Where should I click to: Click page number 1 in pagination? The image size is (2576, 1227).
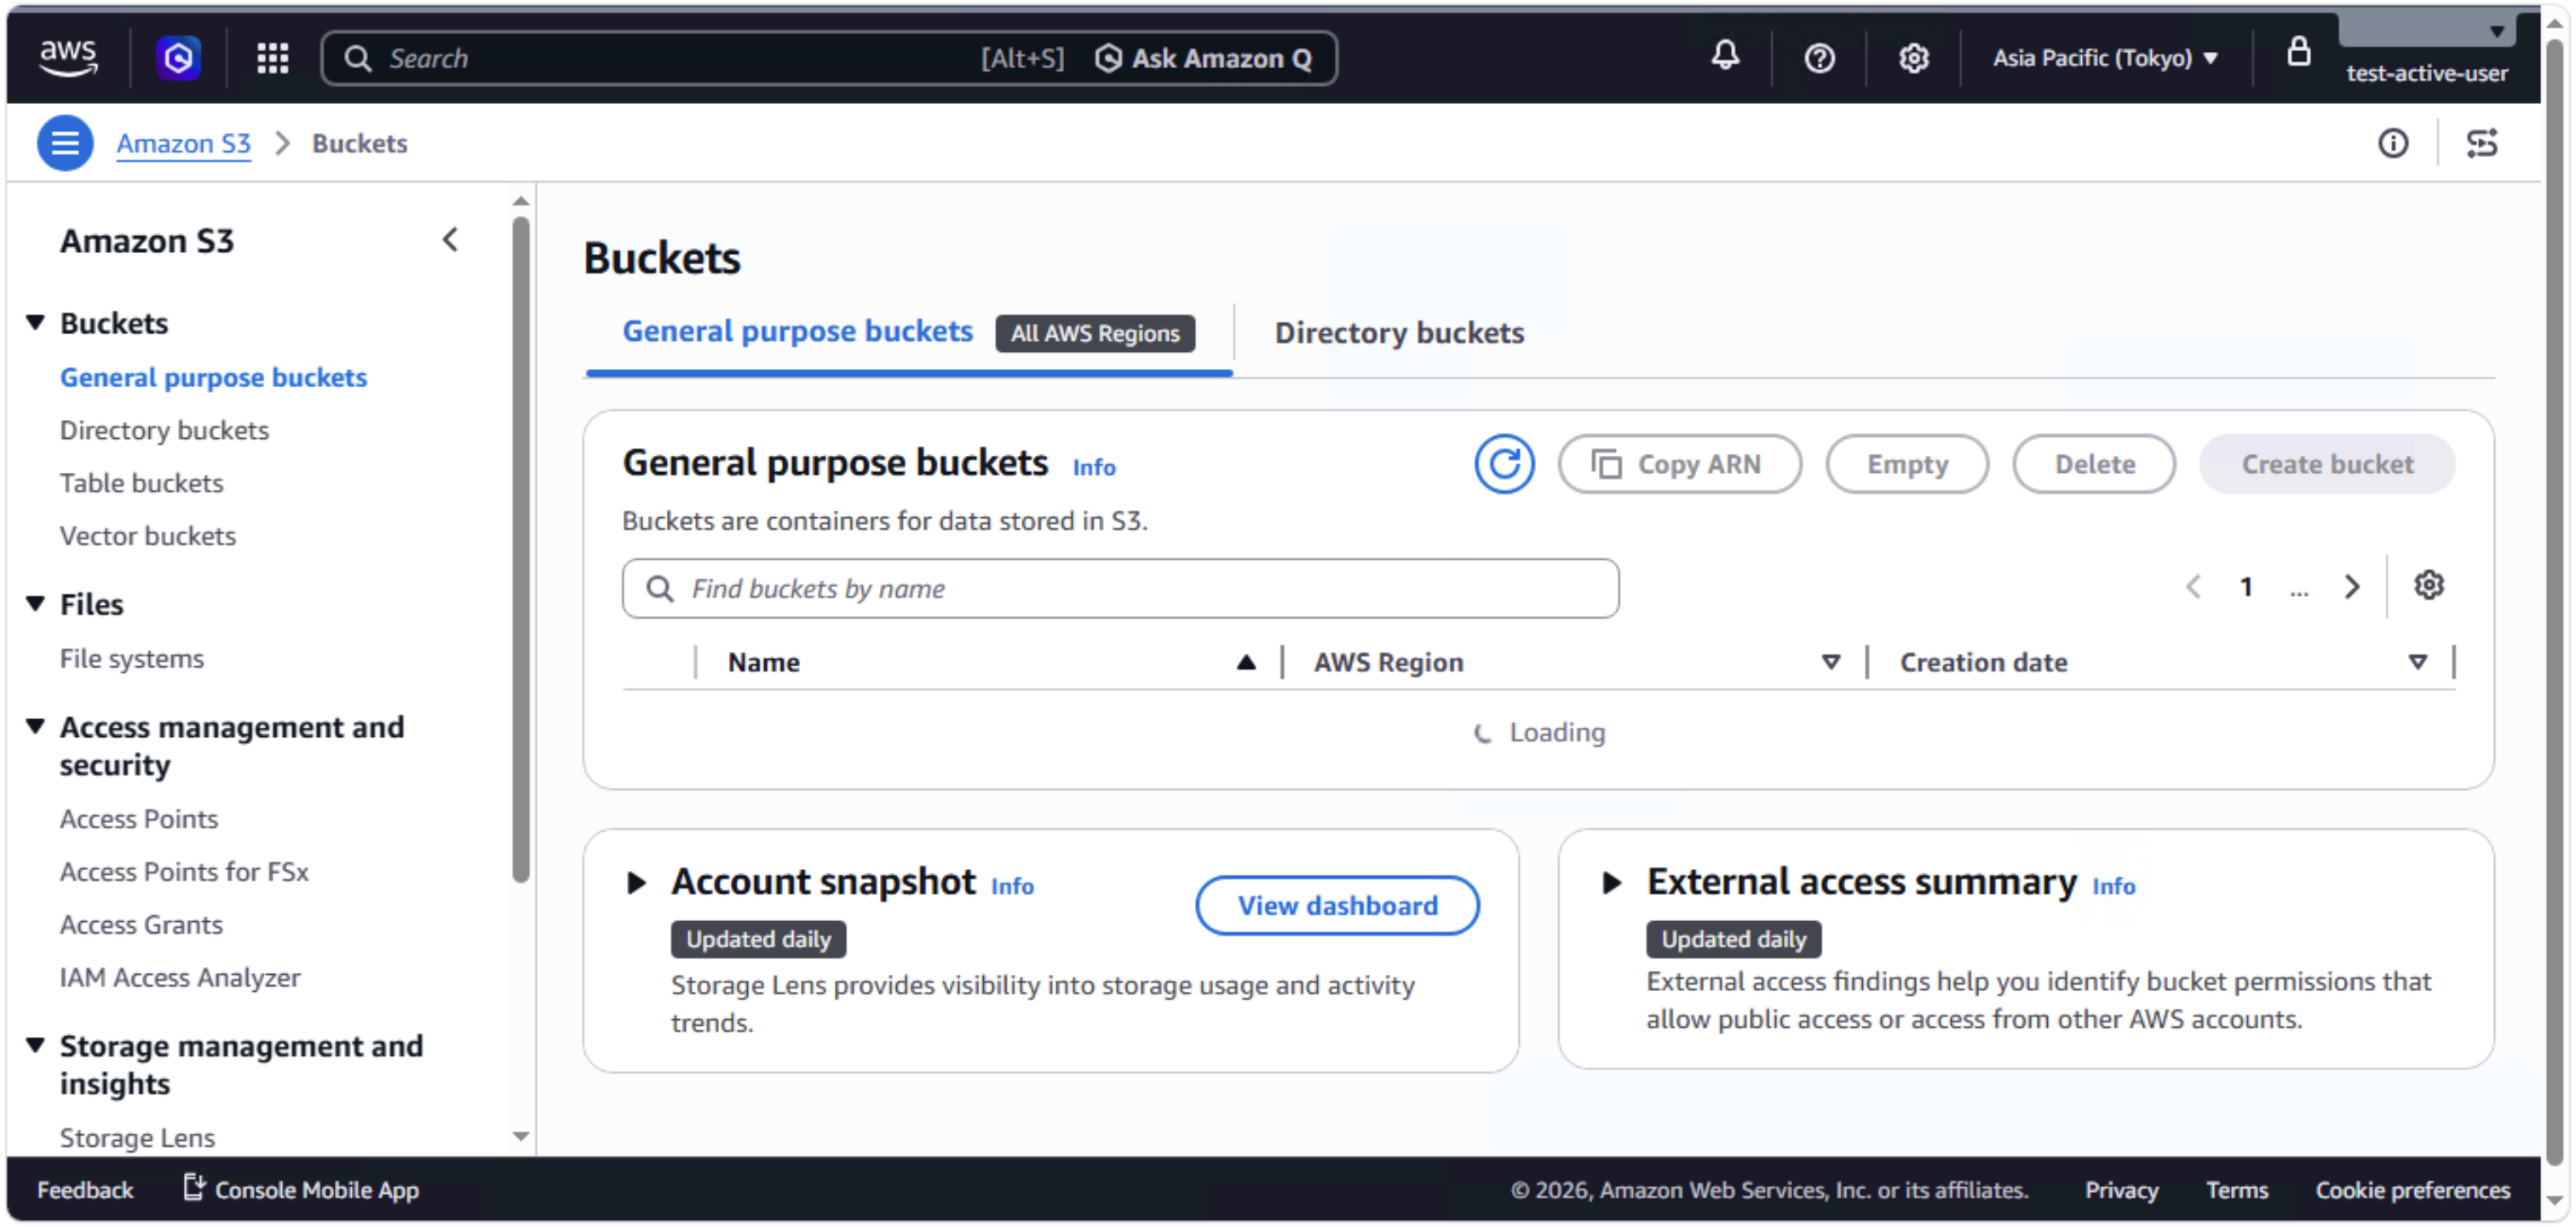(x=2245, y=587)
